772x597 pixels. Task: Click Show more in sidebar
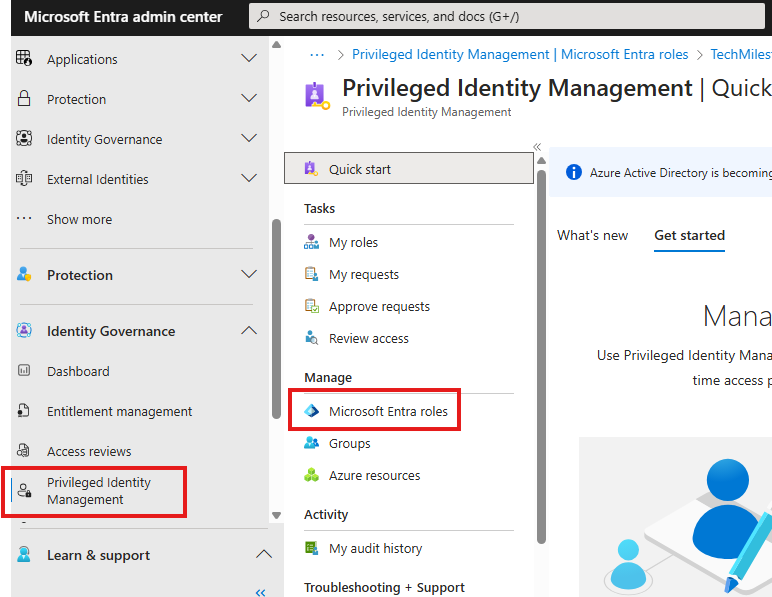79,219
